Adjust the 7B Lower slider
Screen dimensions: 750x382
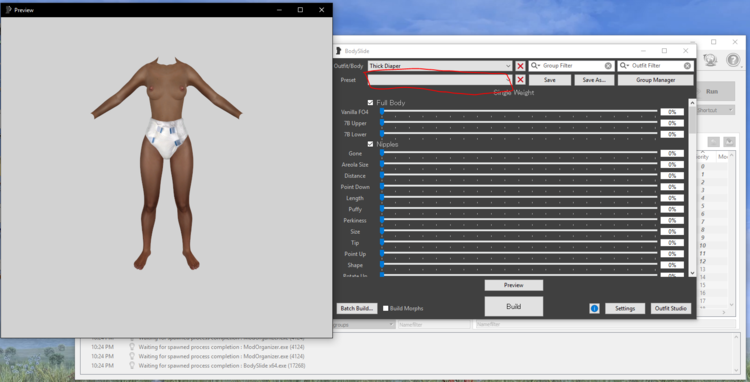point(519,134)
